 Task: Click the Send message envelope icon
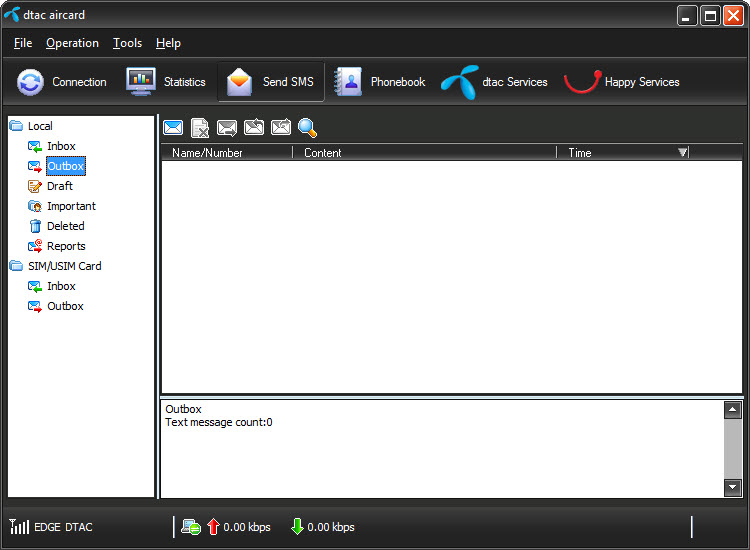coord(227,128)
